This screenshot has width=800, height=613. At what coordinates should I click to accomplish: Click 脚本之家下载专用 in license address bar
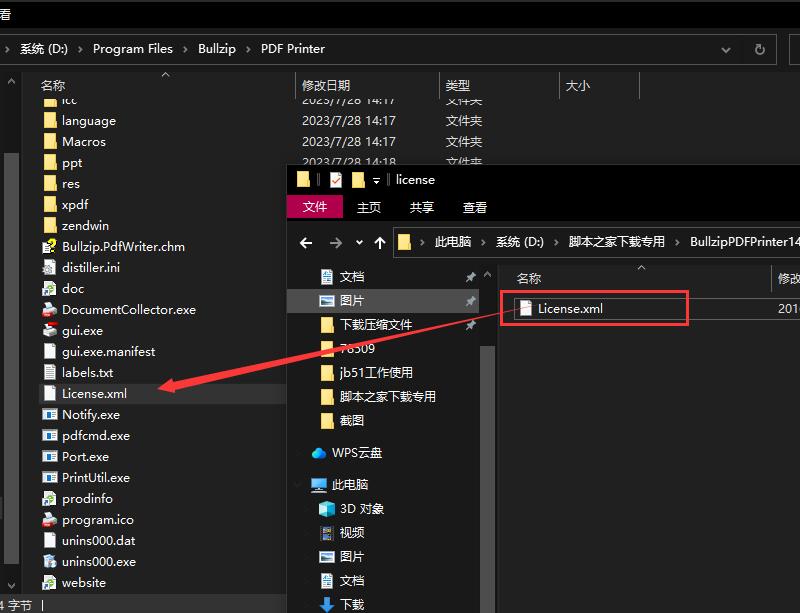(617, 242)
